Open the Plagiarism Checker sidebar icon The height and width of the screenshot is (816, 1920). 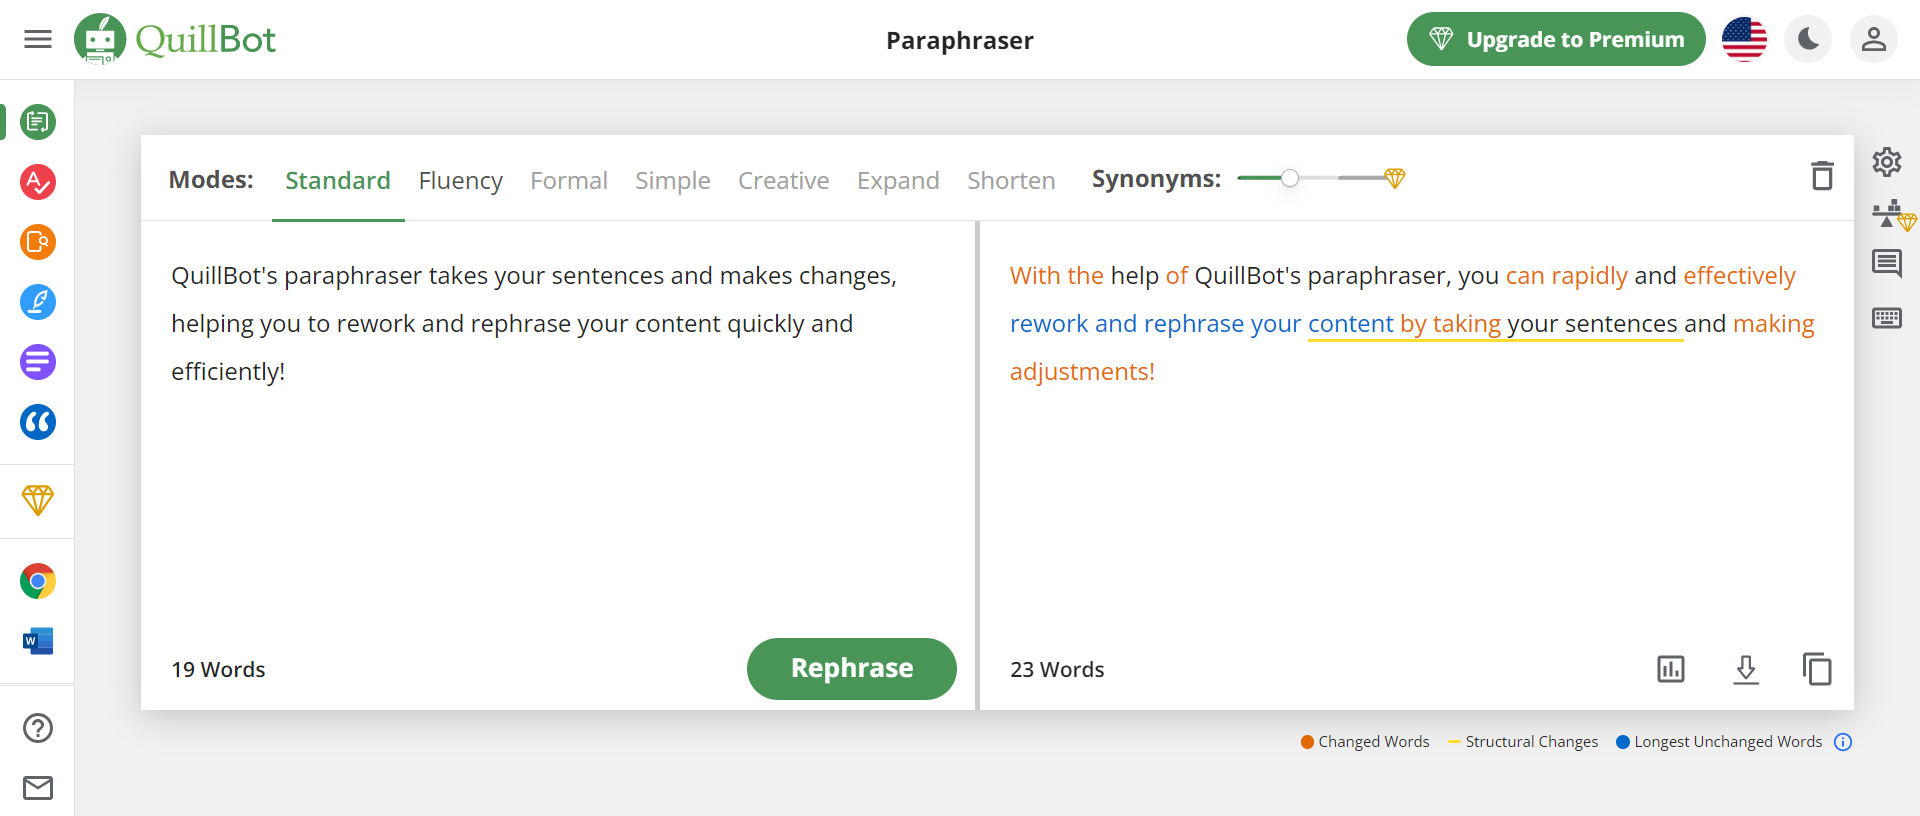pos(38,242)
